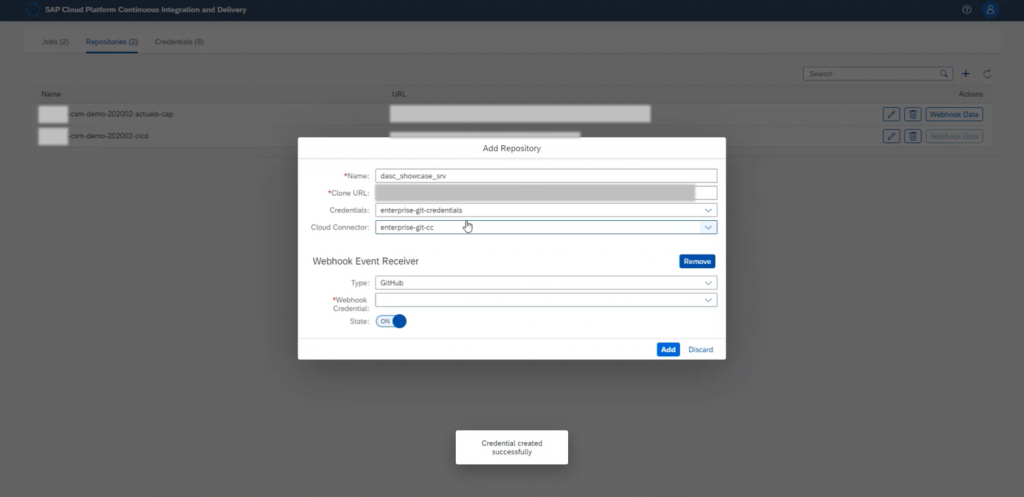
Task: Delete the csm-demo-202002-cicd repository trash icon
Action: [913, 136]
